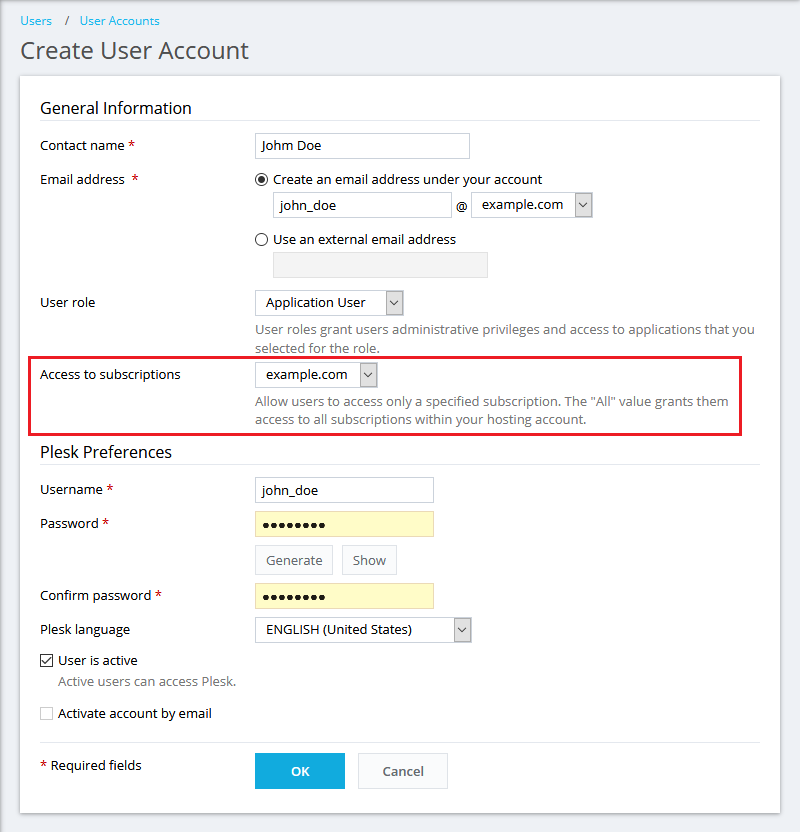Screen dimensions: 800x832
Task: Click the Username input field
Action: point(344,490)
